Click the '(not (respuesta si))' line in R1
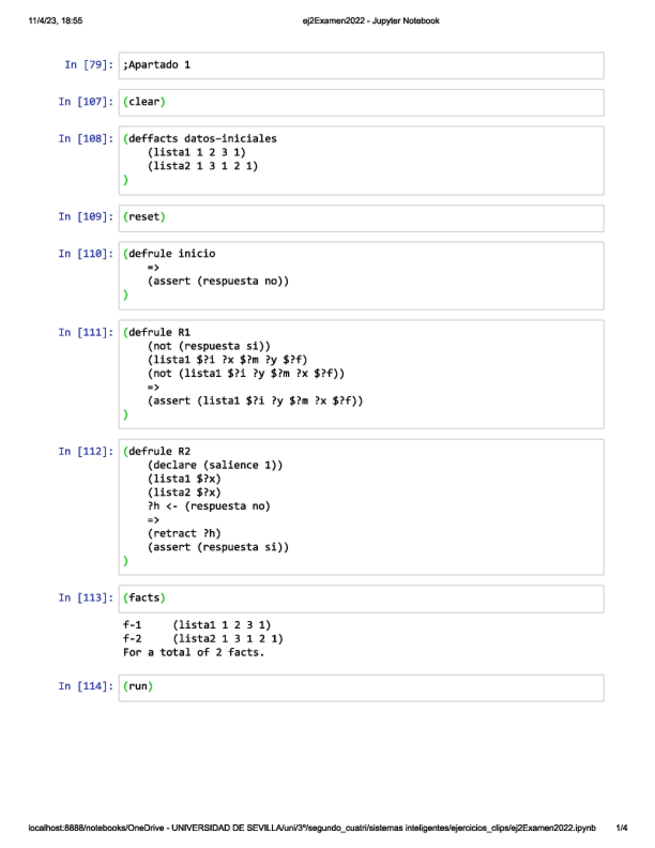 coord(209,346)
